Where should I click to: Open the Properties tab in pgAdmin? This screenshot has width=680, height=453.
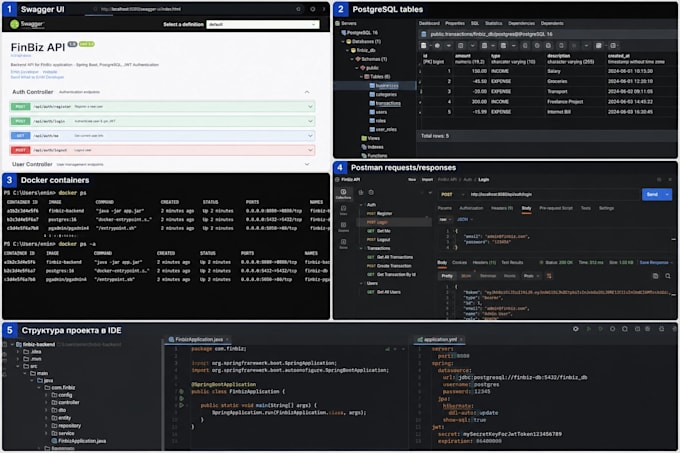click(455, 23)
